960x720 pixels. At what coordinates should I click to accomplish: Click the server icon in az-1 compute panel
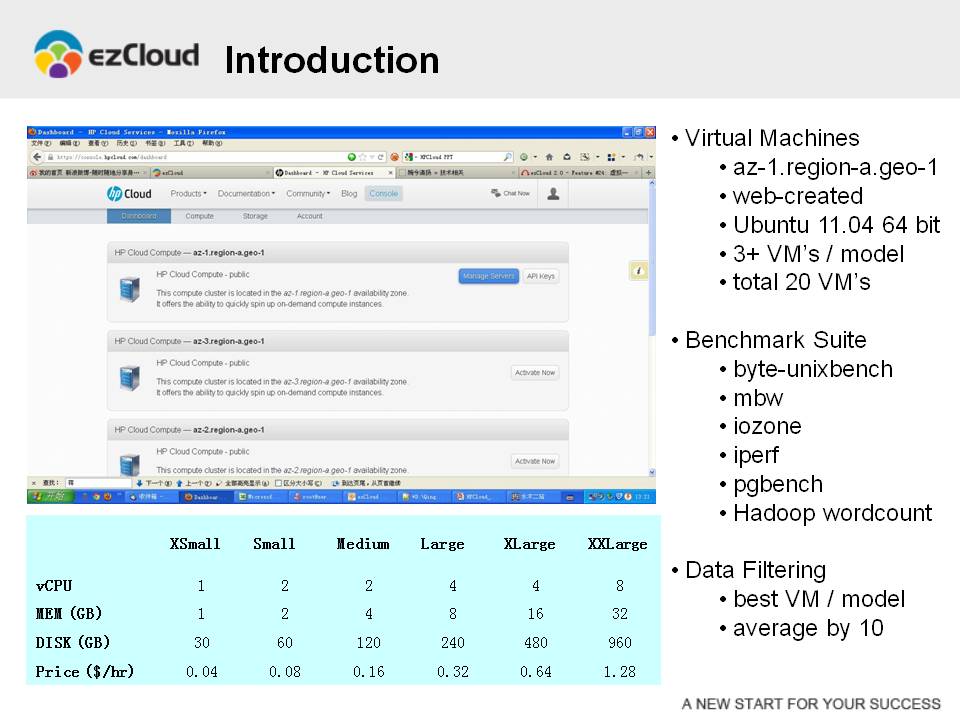click(129, 288)
